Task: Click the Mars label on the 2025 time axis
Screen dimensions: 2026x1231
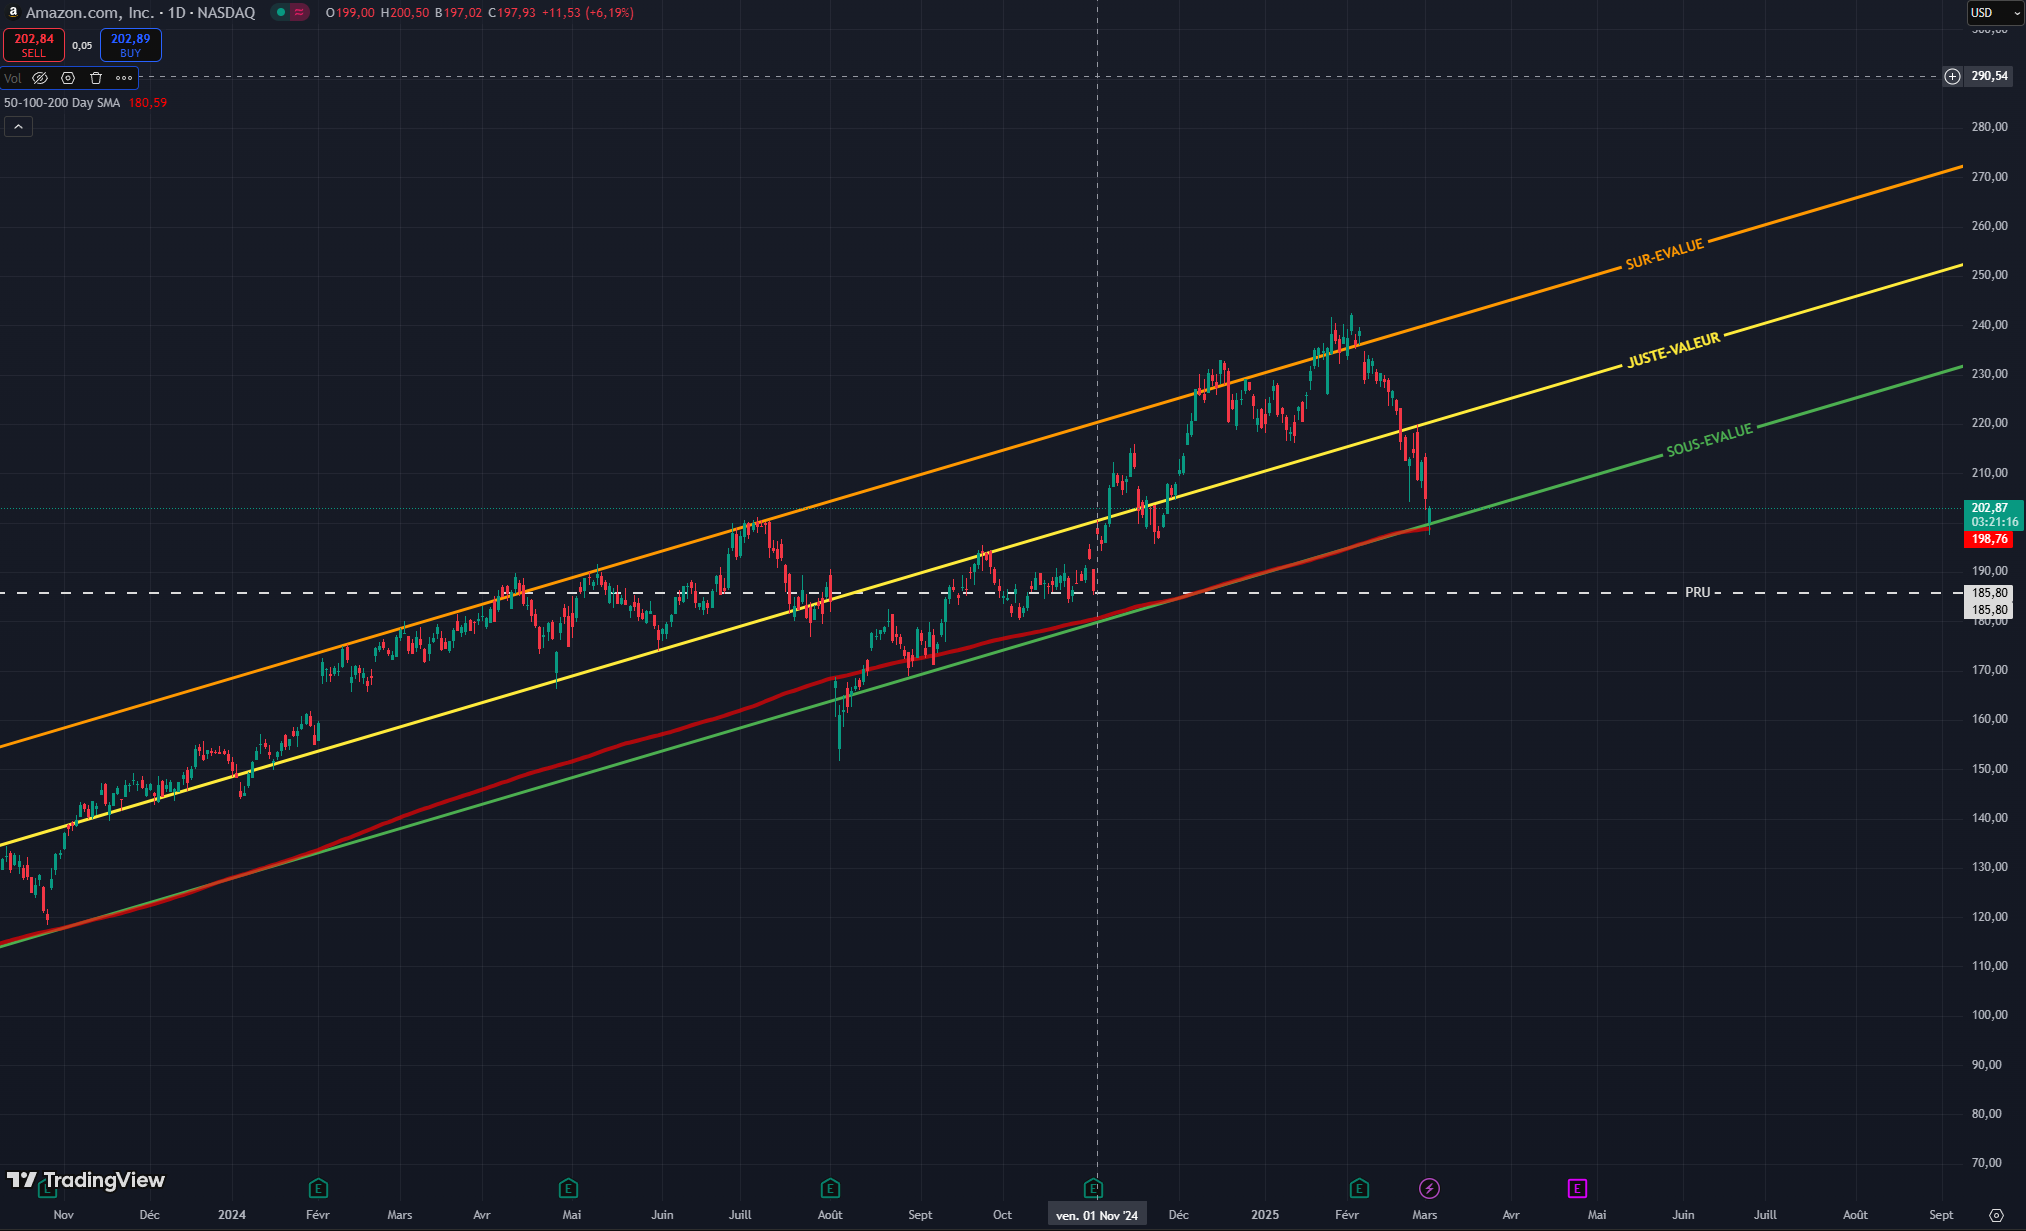Action: pyautogui.click(x=1425, y=1215)
